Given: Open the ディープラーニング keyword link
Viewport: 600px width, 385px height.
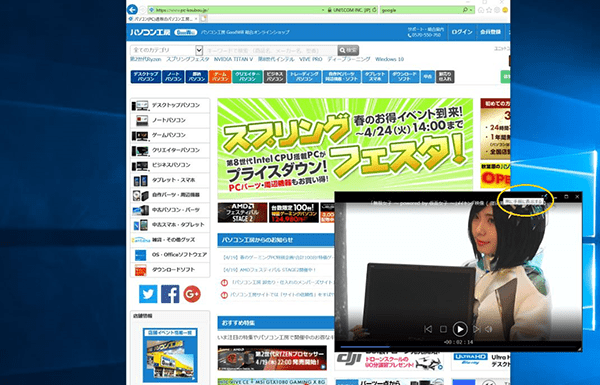Looking at the screenshot, I should click(x=349, y=59).
